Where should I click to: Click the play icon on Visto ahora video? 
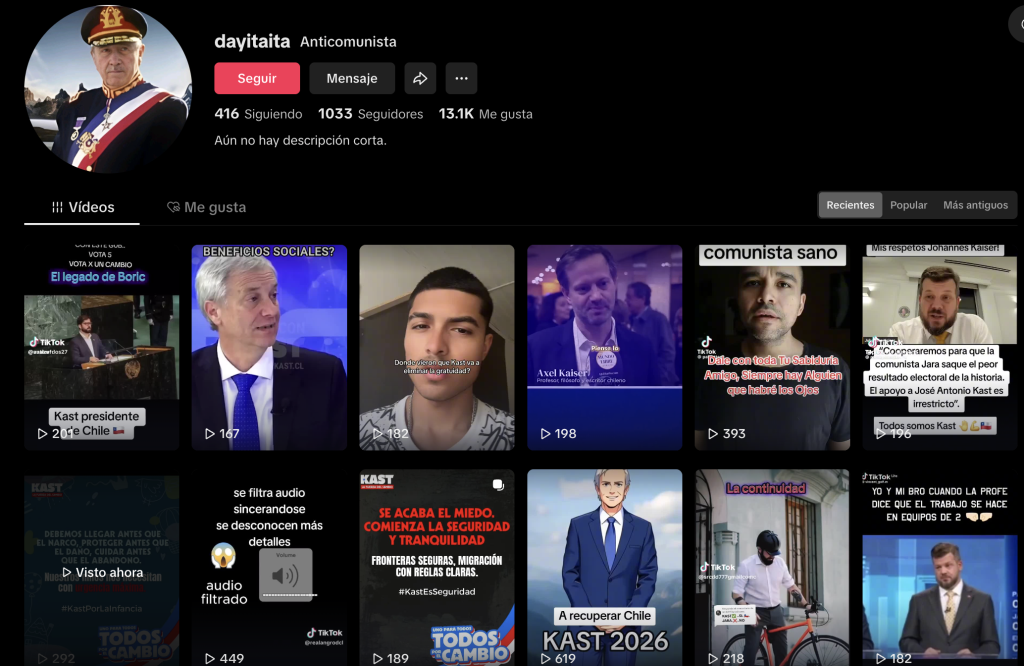point(68,573)
